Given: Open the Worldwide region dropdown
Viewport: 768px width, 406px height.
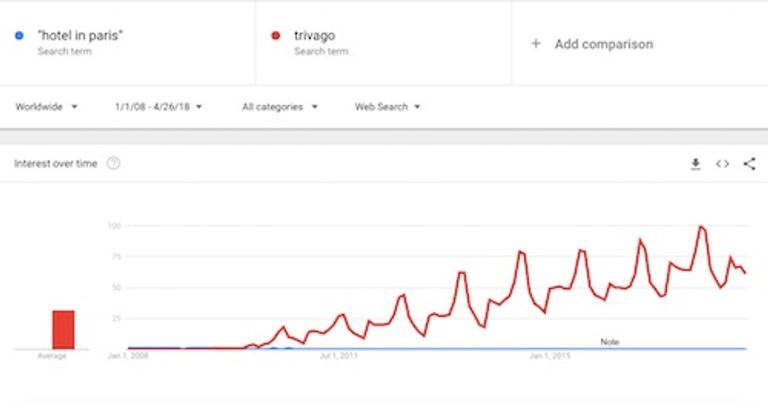Looking at the screenshot, I should click(x=46, y=107).
